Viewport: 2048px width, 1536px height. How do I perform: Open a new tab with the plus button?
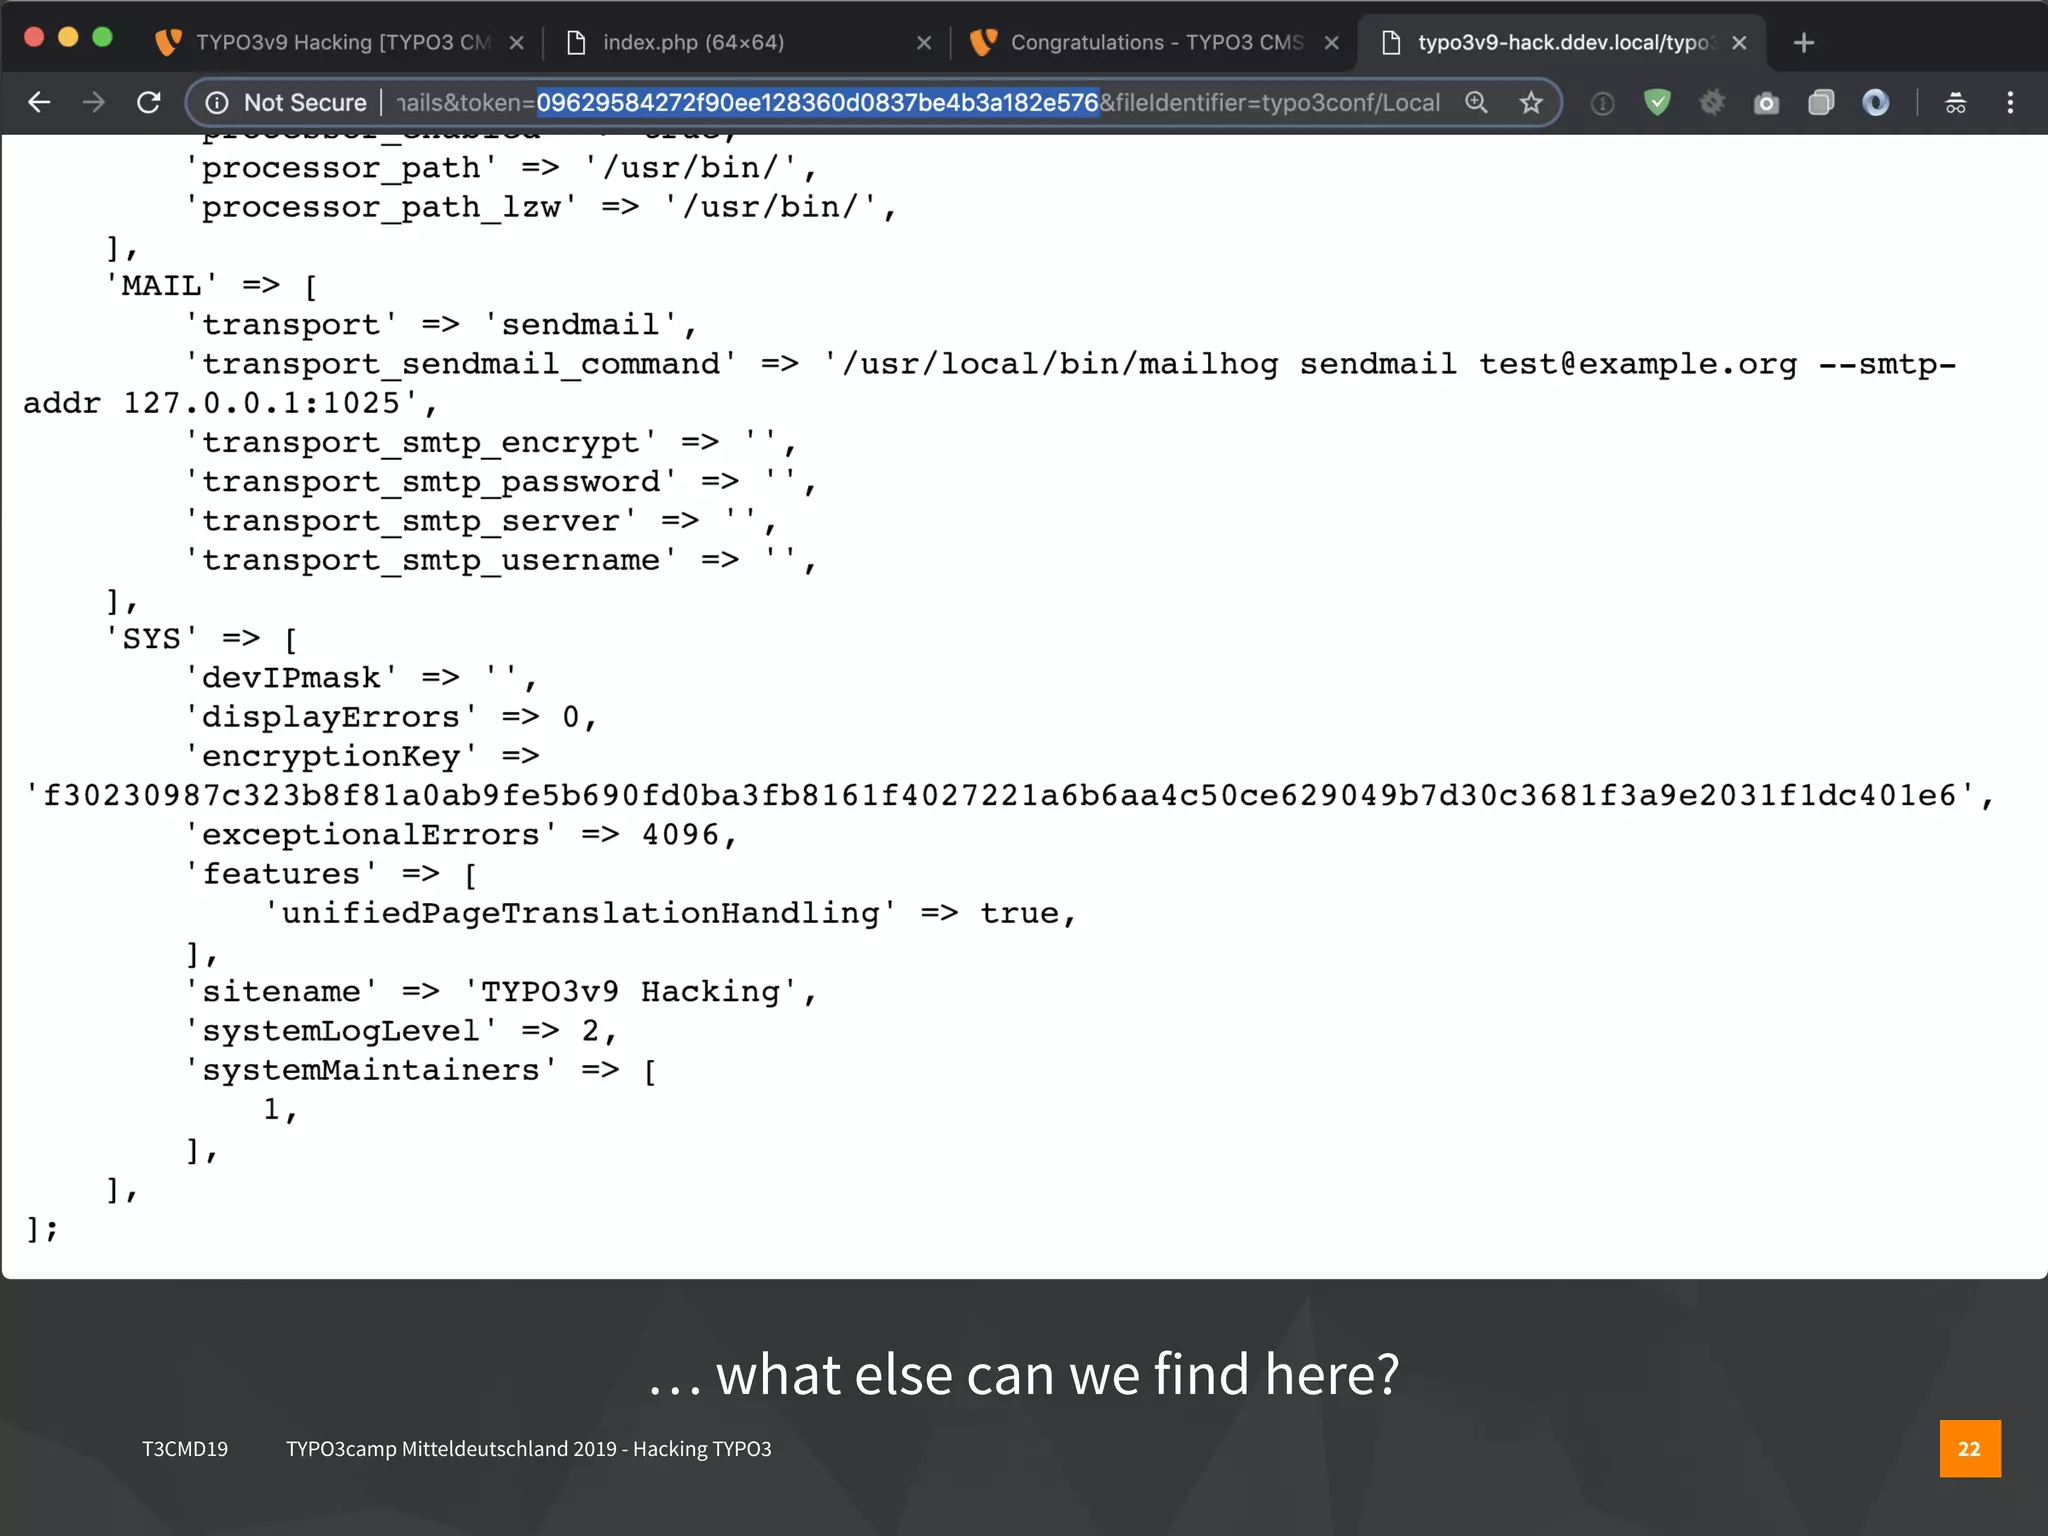[x=1804, y=42]
